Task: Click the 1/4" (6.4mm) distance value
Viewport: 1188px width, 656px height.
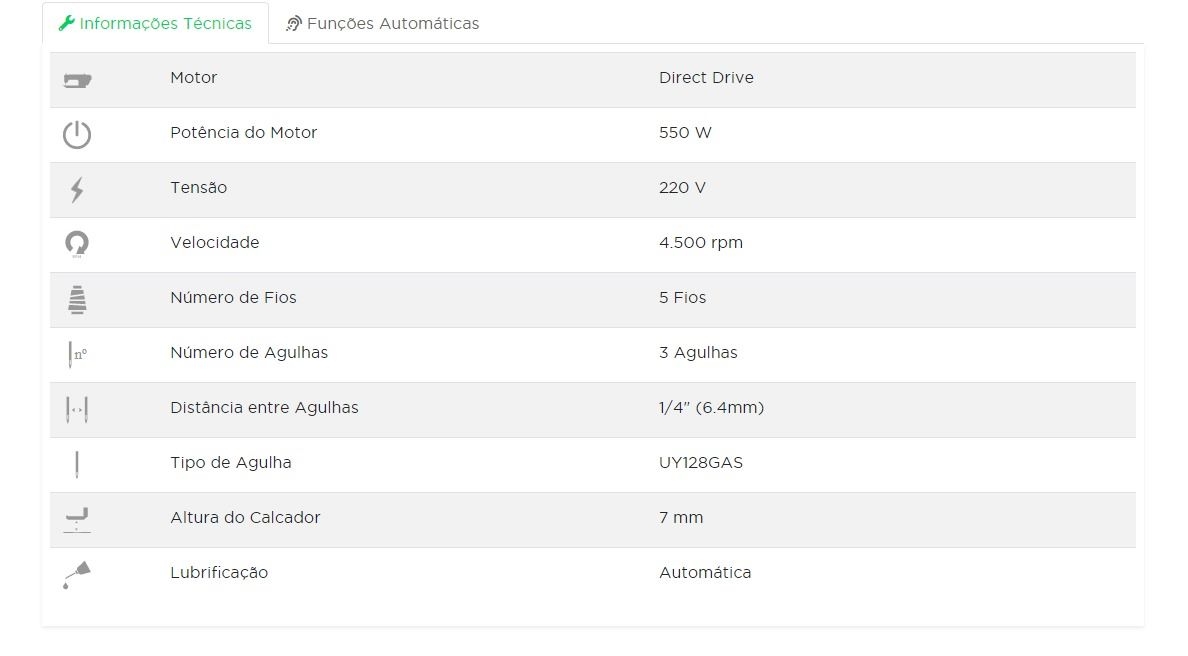Action: coord(711,408)
